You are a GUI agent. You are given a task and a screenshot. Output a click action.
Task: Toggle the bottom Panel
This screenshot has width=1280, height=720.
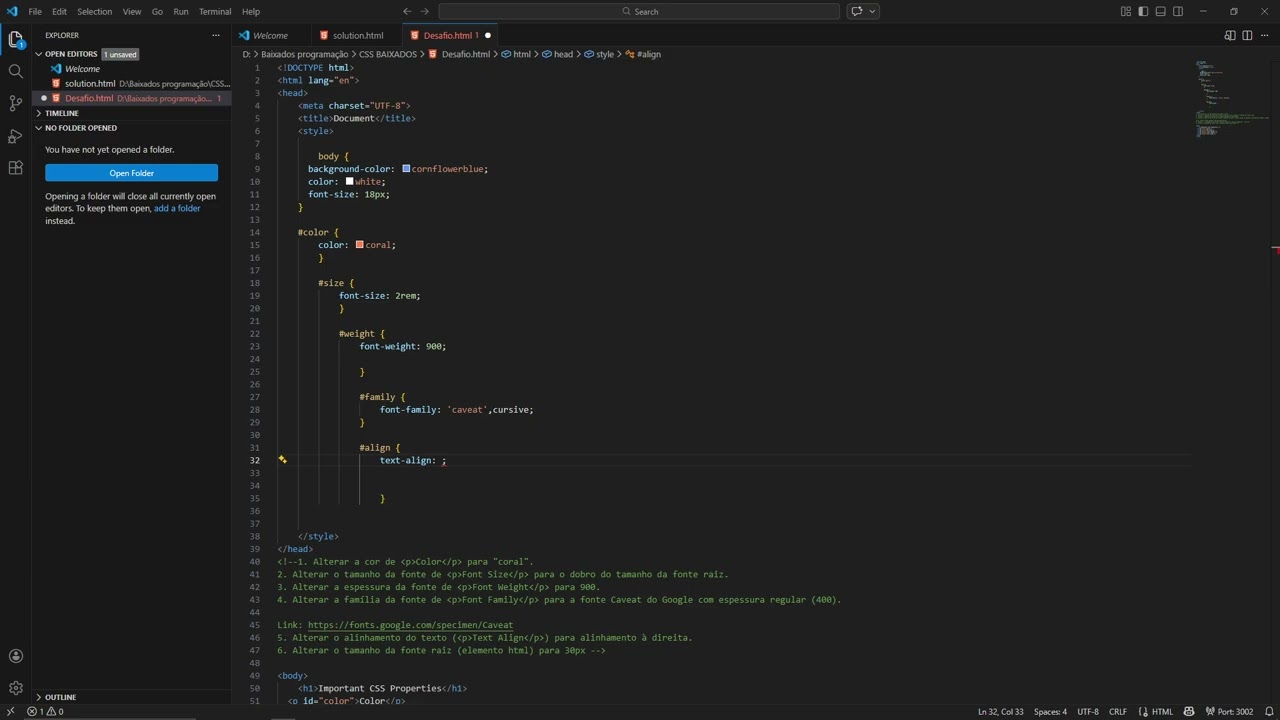pos(1161,11)
